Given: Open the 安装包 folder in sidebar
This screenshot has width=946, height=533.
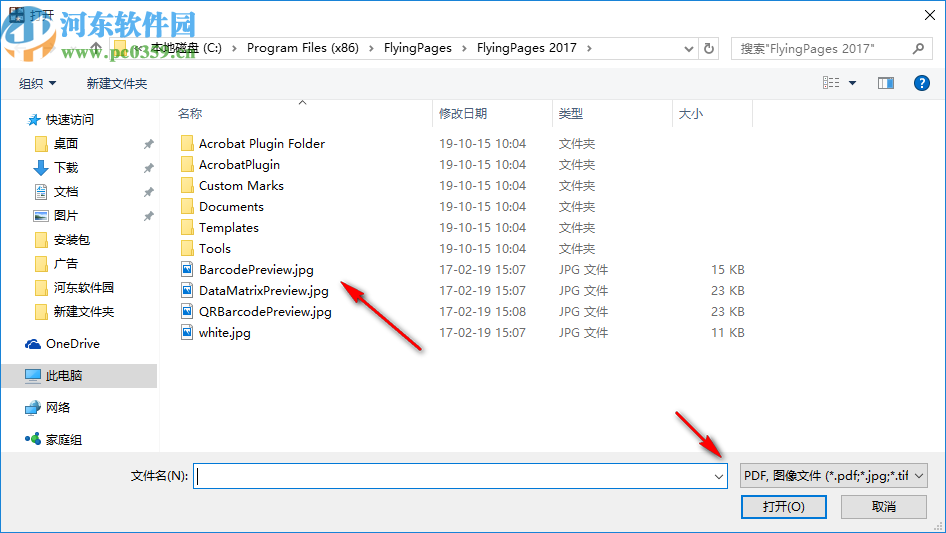Looking at the screenshot, I should (71, 240).
